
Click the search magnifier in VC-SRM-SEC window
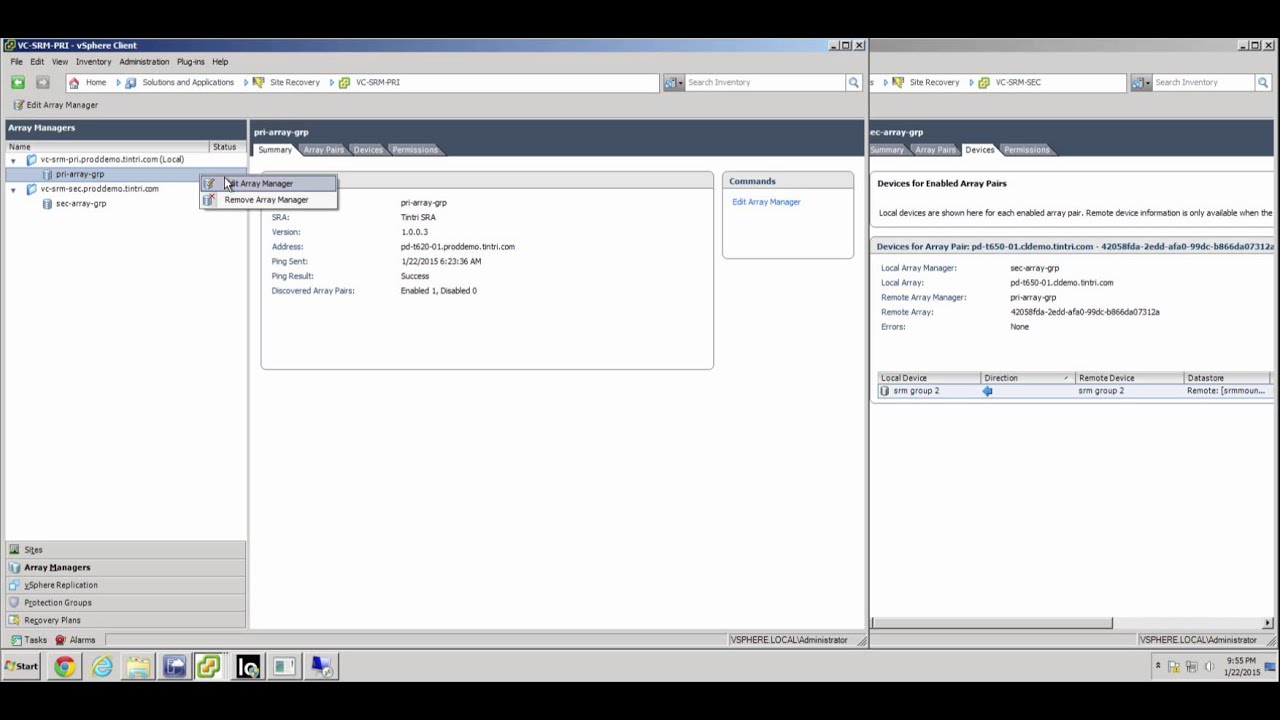click(1263, 83)
